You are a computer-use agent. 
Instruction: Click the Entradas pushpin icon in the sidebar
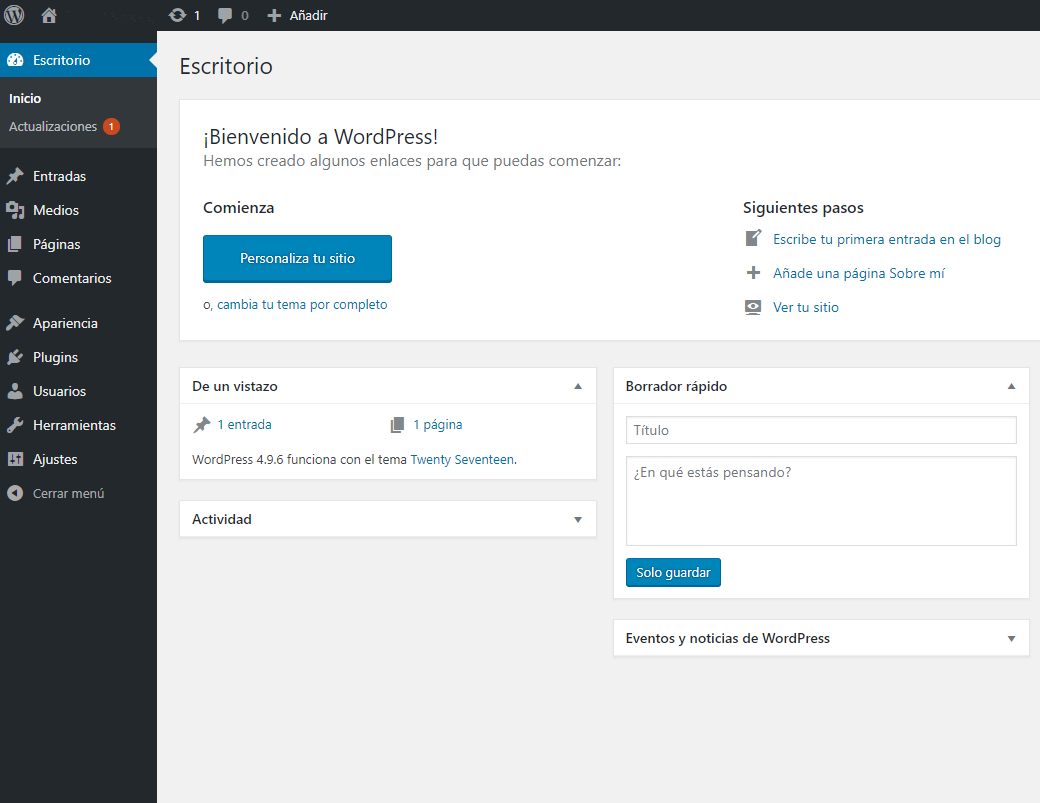pos(15,176)
